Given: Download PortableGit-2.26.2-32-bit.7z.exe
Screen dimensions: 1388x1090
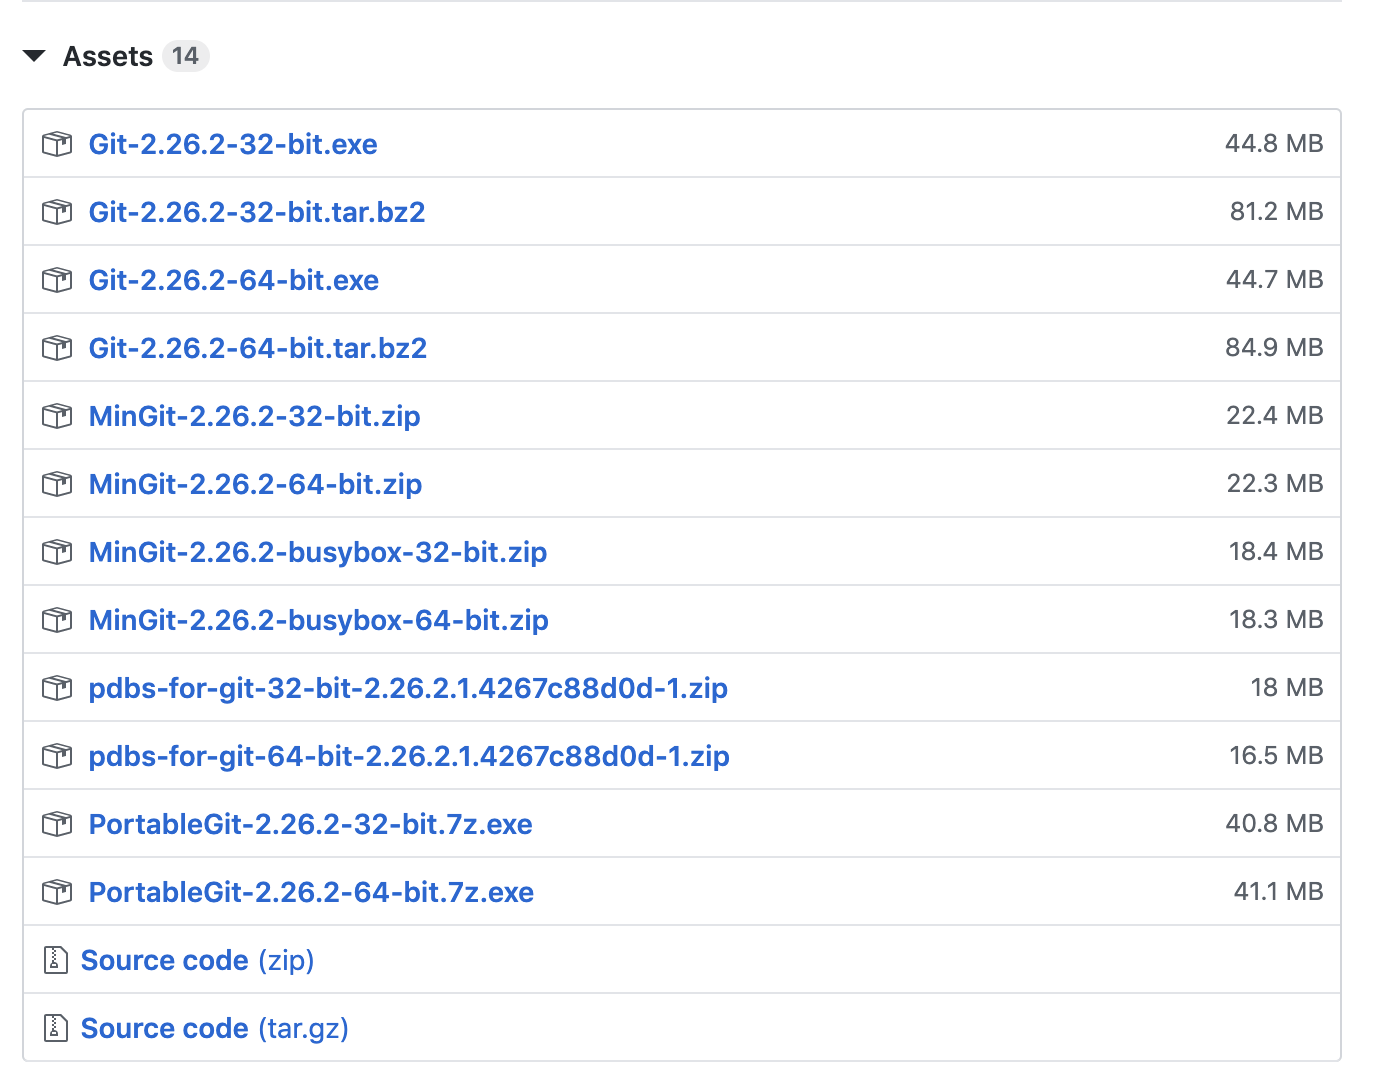Looking at the screenshot, I should [311, 824].
